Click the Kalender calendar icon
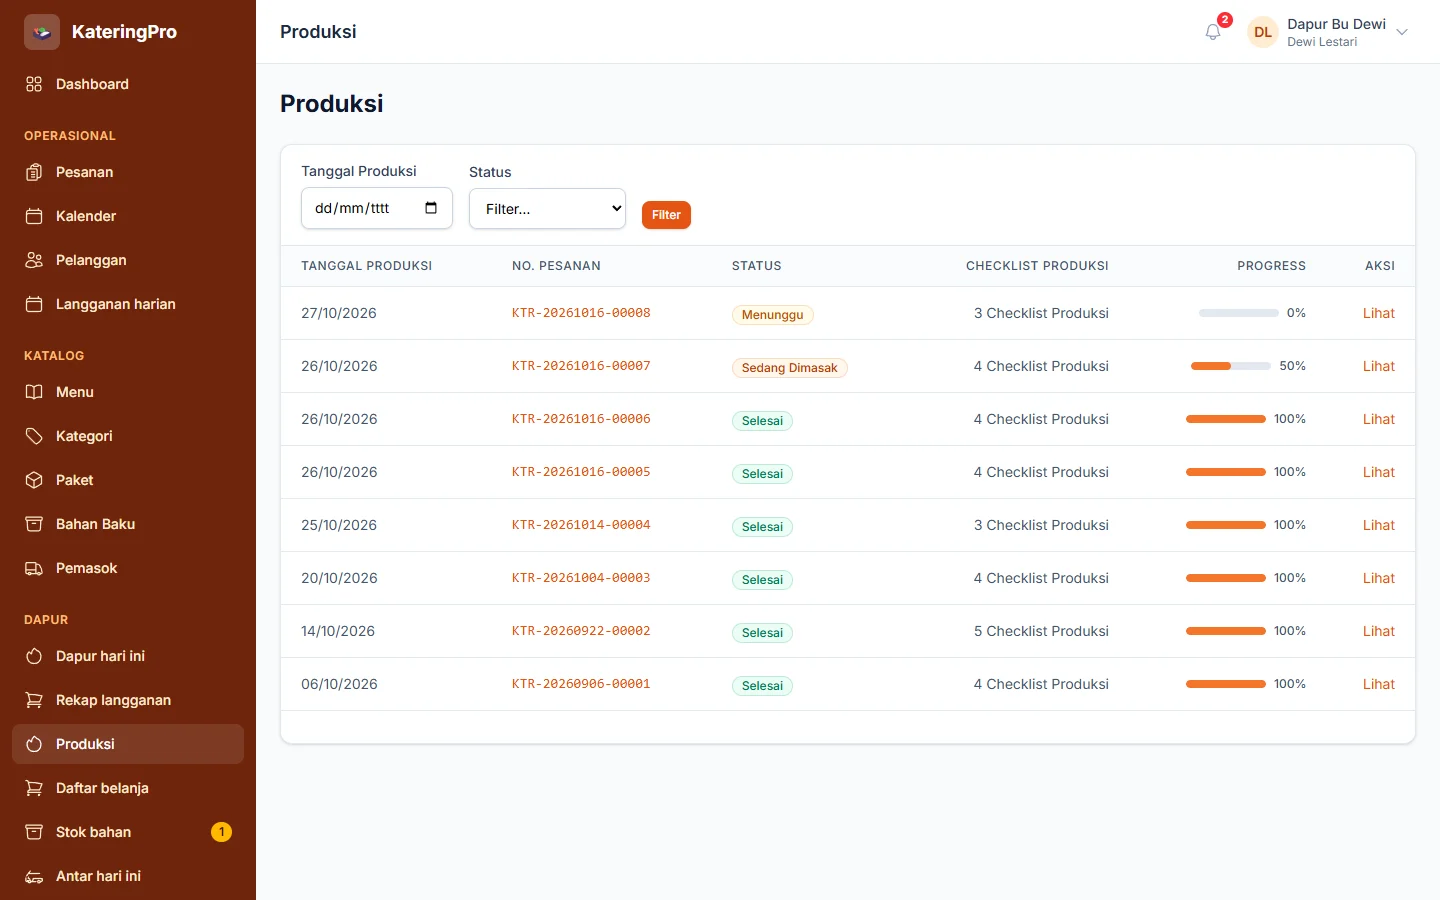The image size is (1440, 900). (34, 216)
